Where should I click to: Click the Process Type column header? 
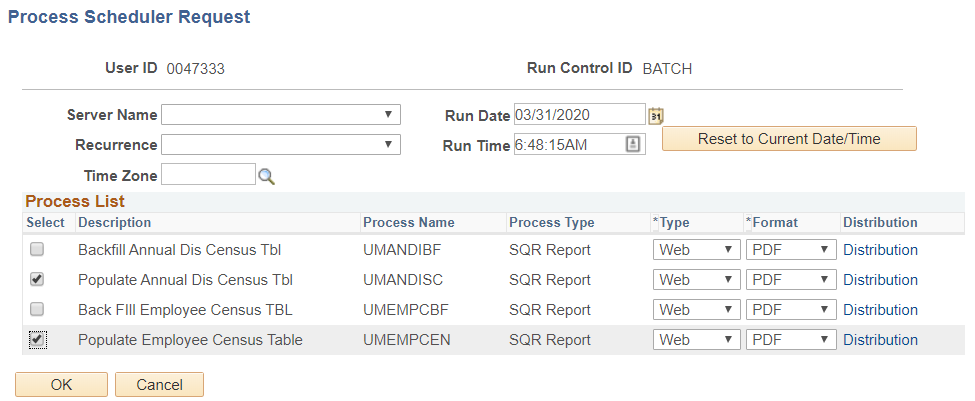coord(552,223)
